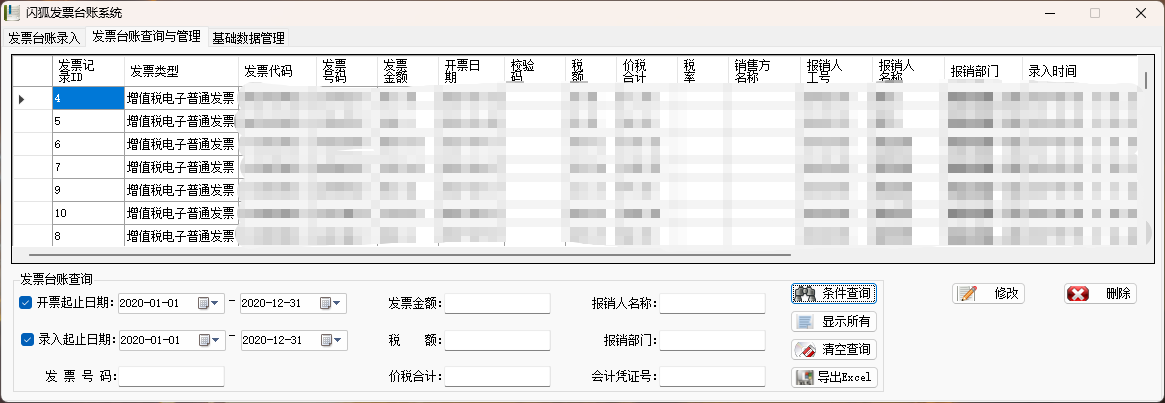
Task: Click the red X icon on 删除
Action: pyautogui.click(x=1078, y=293)
